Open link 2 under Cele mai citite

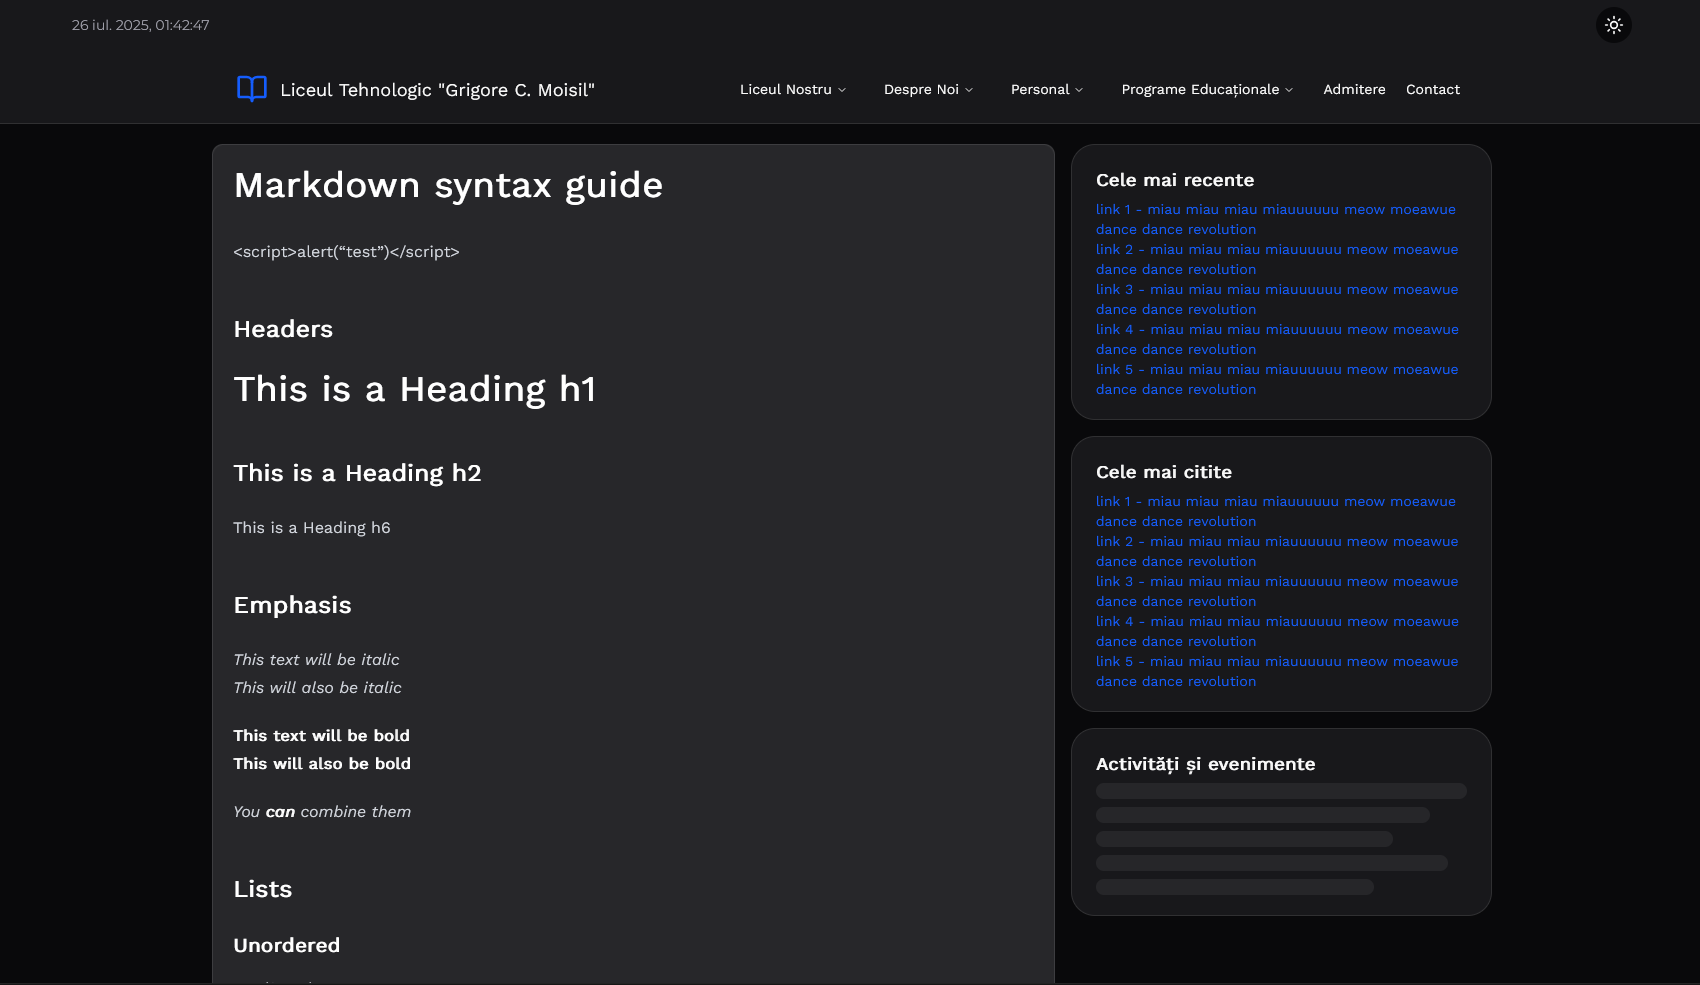[x=1277, y=551]
